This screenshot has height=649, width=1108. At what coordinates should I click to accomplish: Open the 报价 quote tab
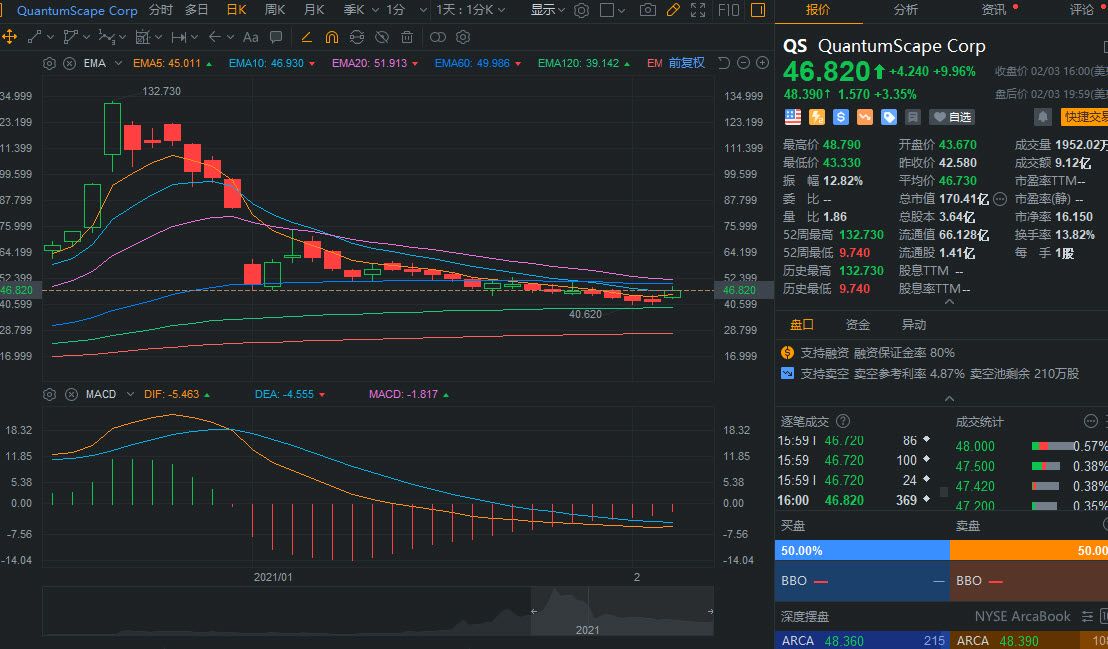pos(818,9)
